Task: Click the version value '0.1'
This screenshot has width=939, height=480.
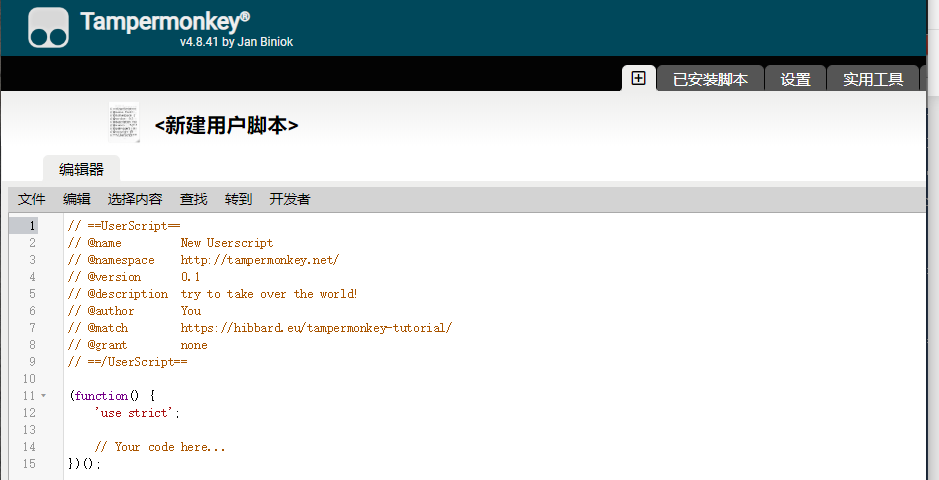Action: pyautogui.click(x=190, y=277)
